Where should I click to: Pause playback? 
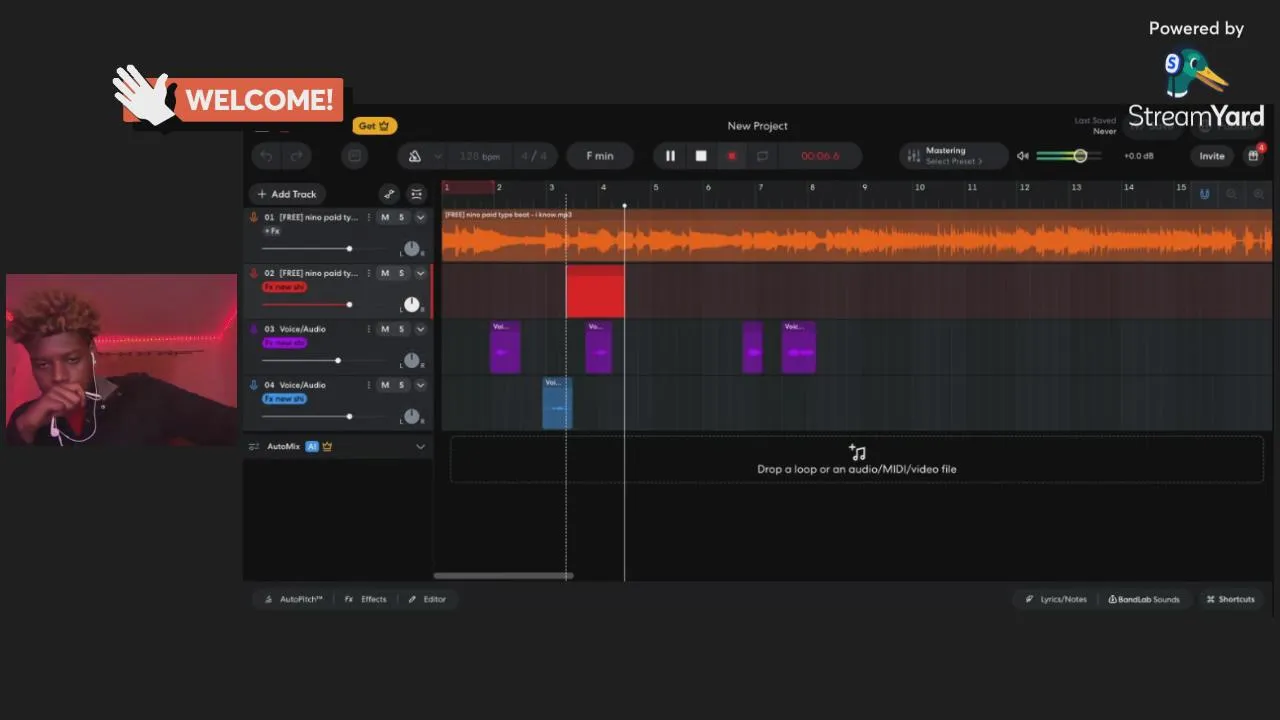click(x=670, y=156)
